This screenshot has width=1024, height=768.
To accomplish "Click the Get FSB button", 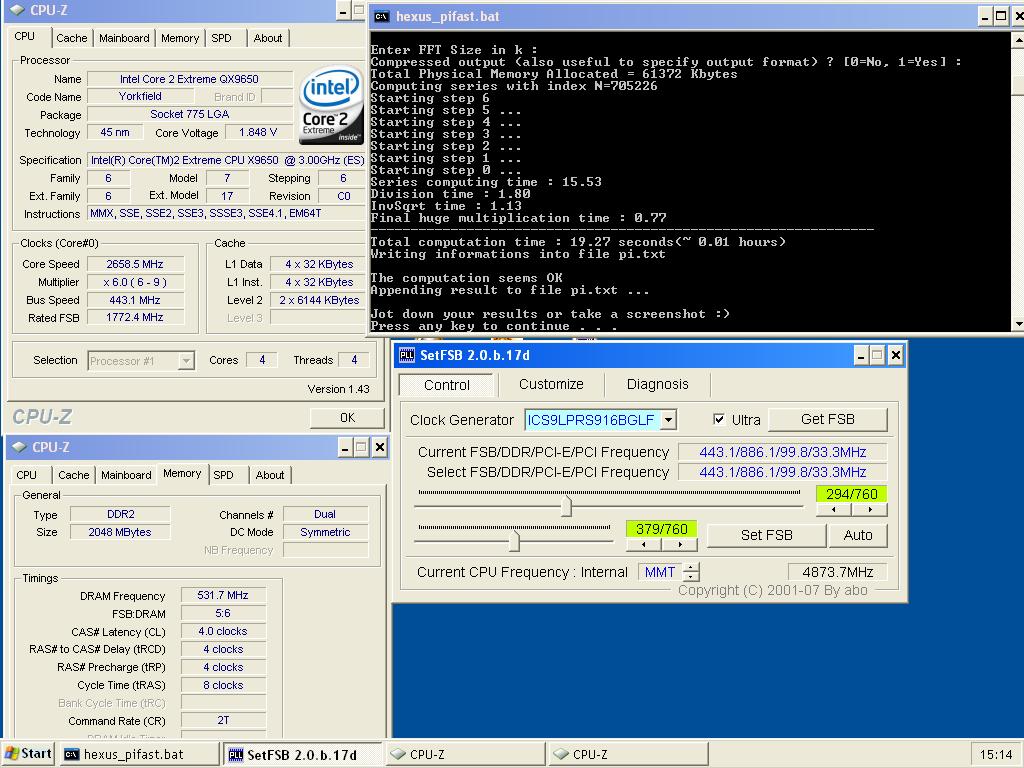I will pos(827,419).
